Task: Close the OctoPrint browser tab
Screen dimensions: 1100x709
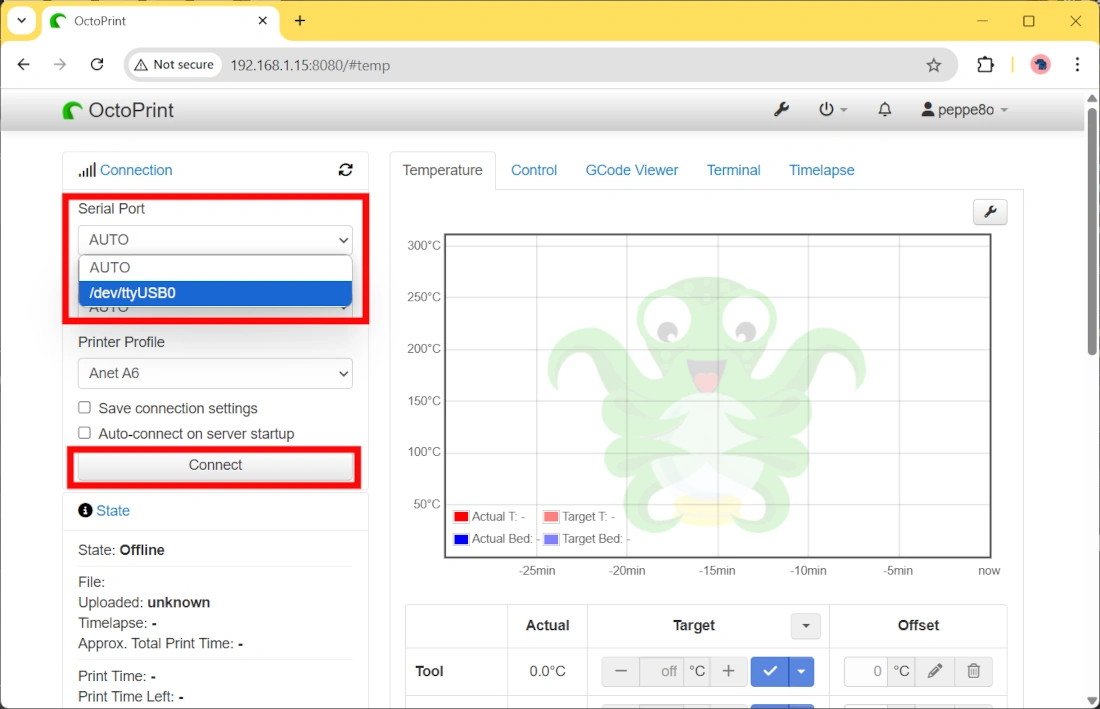Action: [262, 20]
